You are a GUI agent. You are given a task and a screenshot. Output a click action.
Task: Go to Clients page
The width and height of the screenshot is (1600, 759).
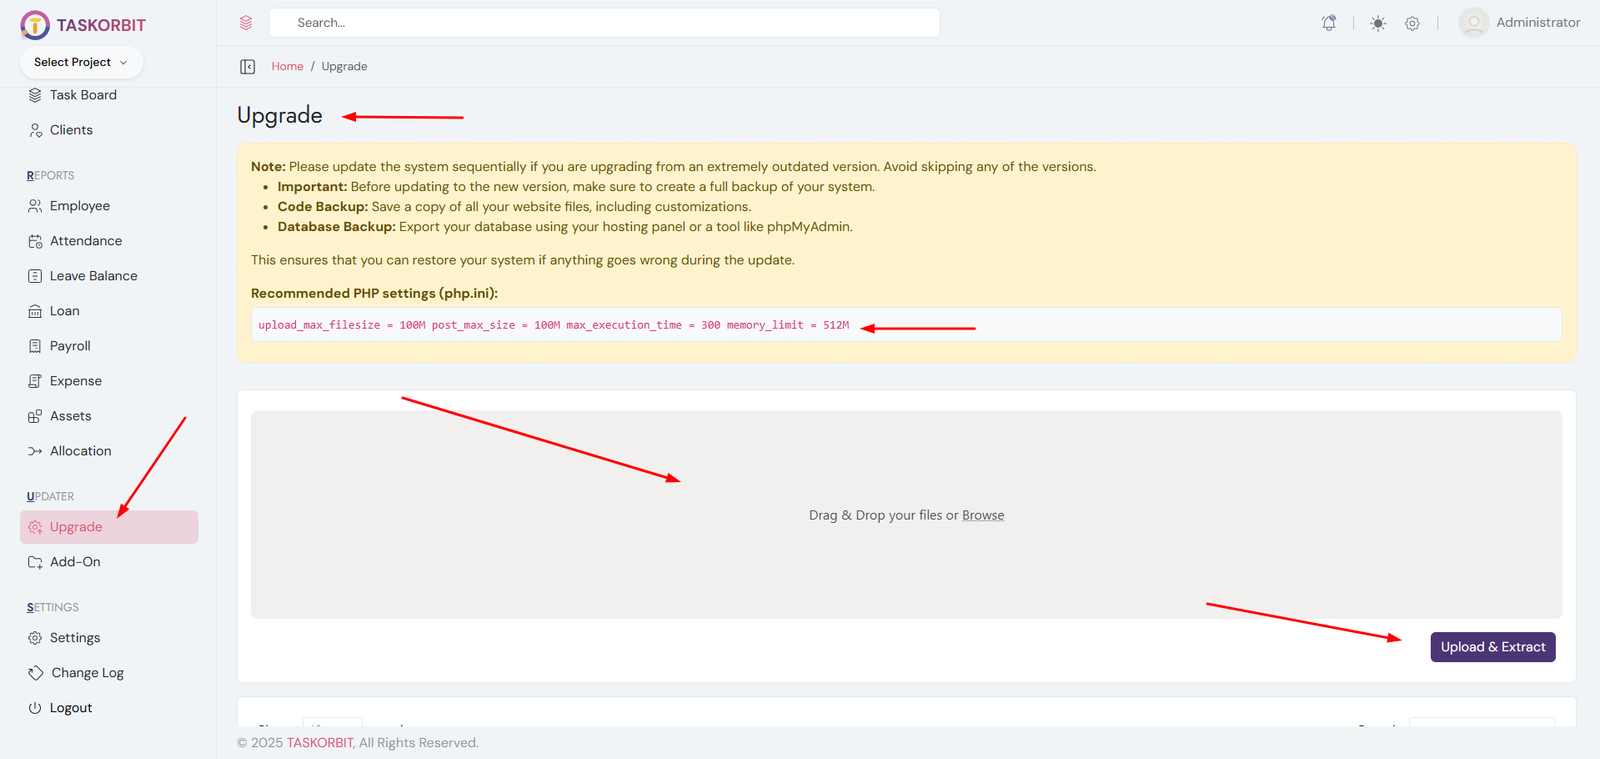(x=71, y=130)
